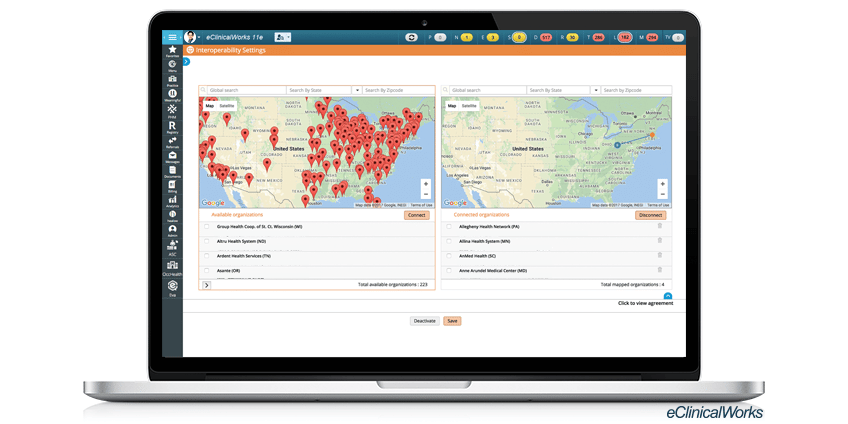Switch left map to Satellite view
Image resolution: width=848 pixels, height=424 pixels.
pos(227,106)
